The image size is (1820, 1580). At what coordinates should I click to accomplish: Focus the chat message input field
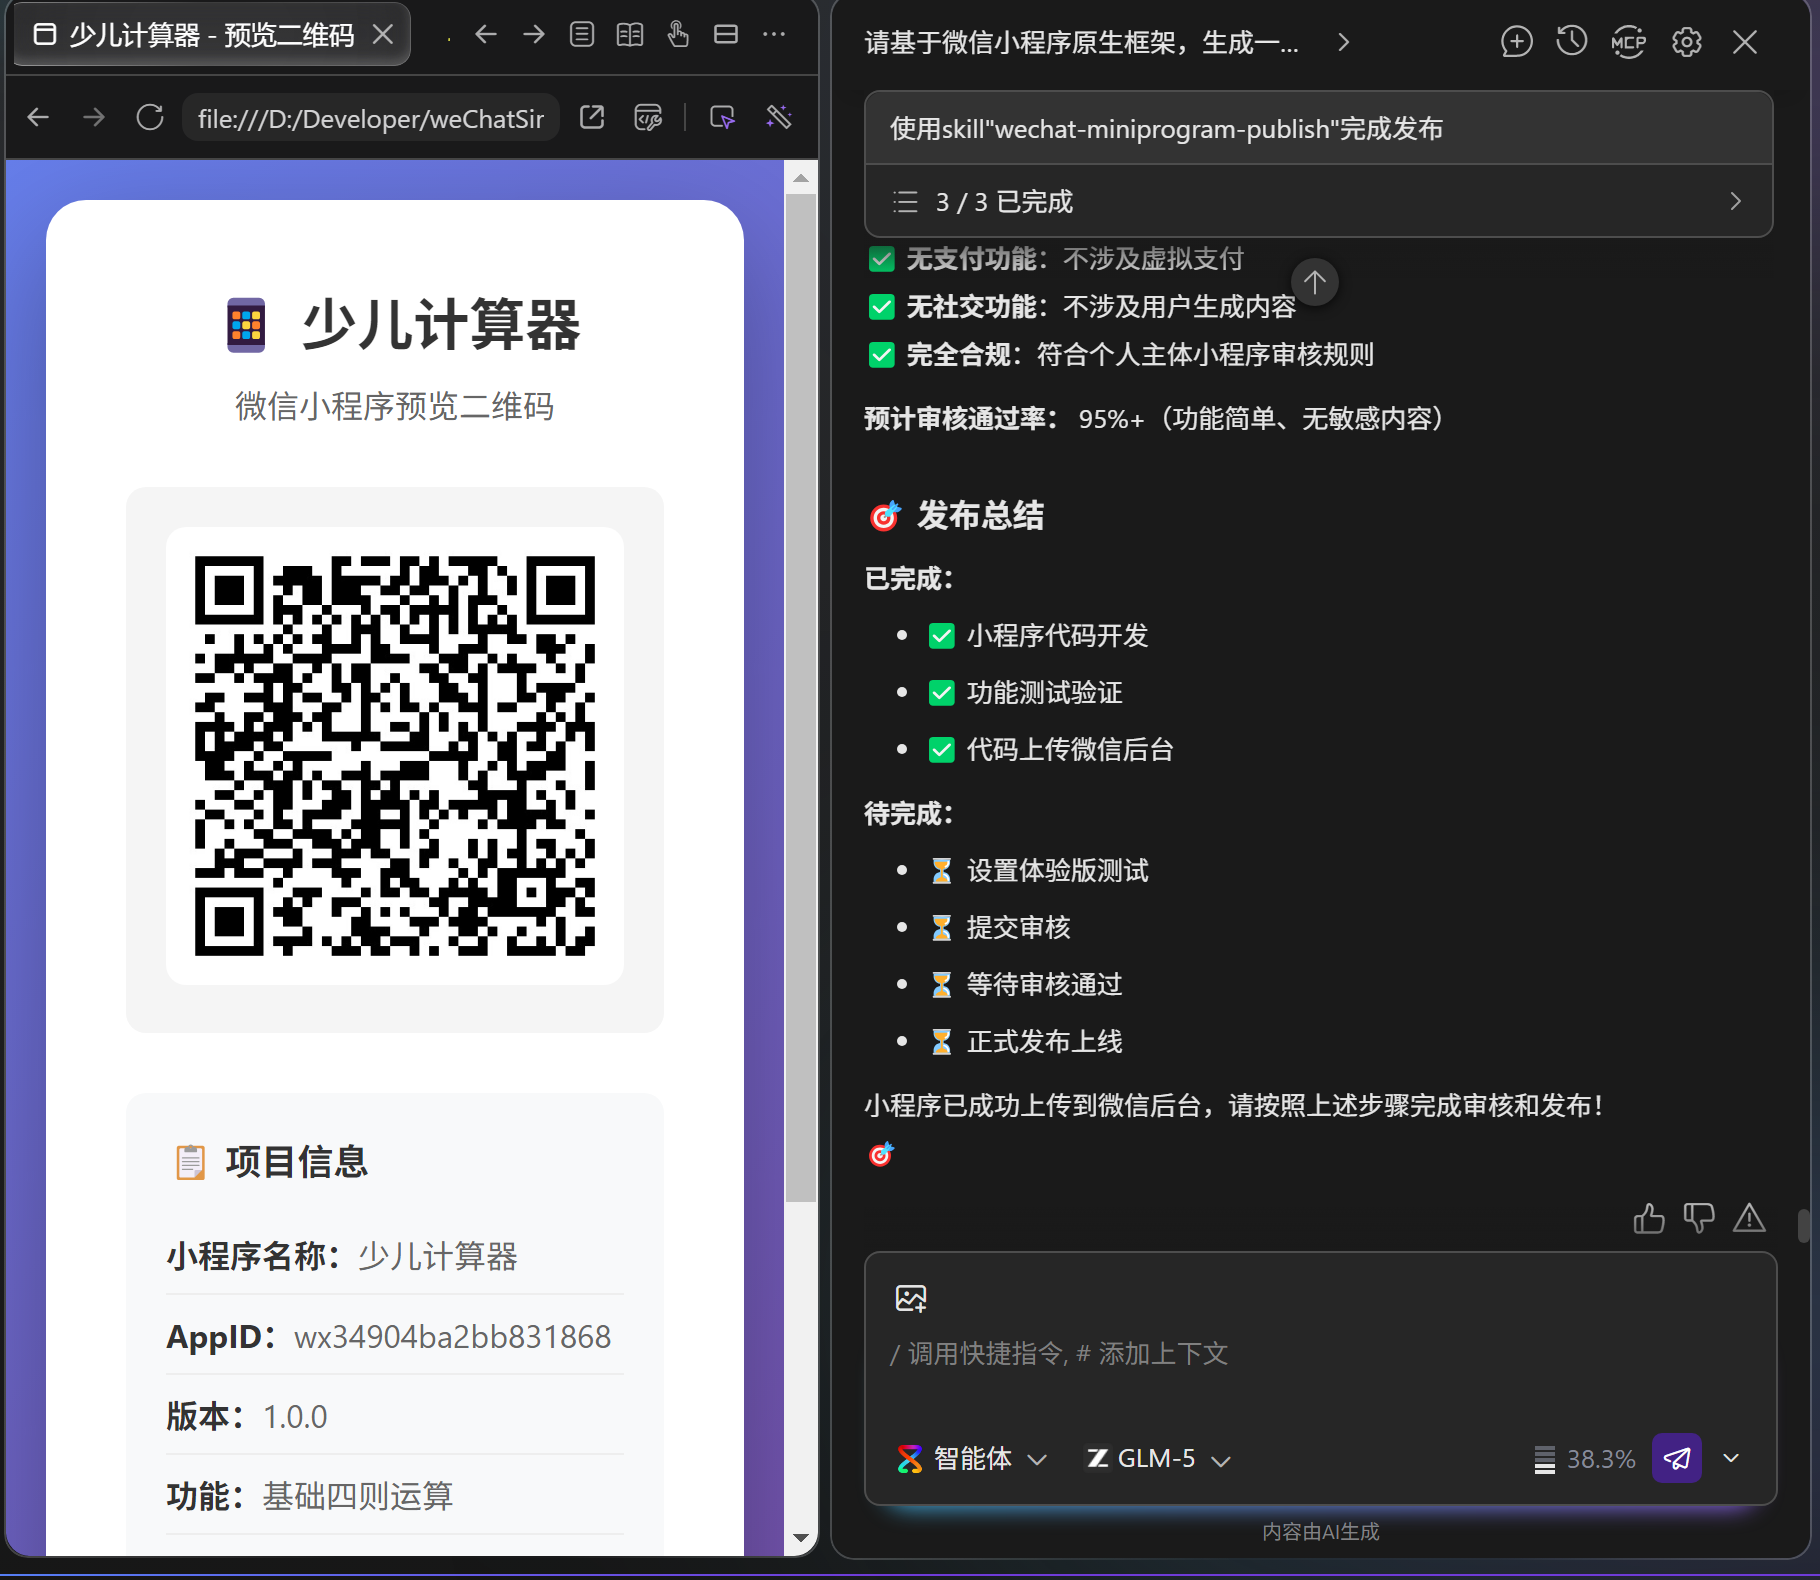click(x=1320, y=1353)
